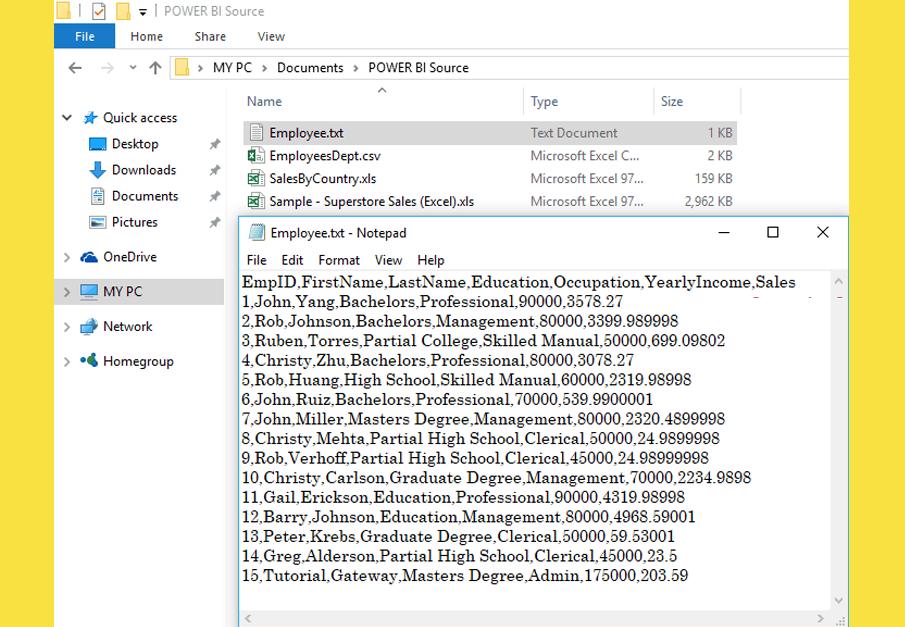Click the Homegroup icon in navigation pane
This screenshot has width=905, height=627.
click(89, 361)
